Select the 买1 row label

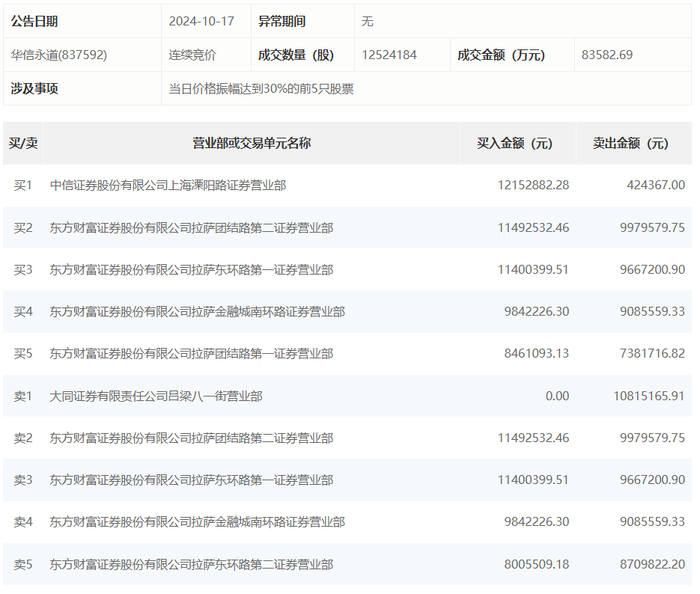[x=23, y=185]
